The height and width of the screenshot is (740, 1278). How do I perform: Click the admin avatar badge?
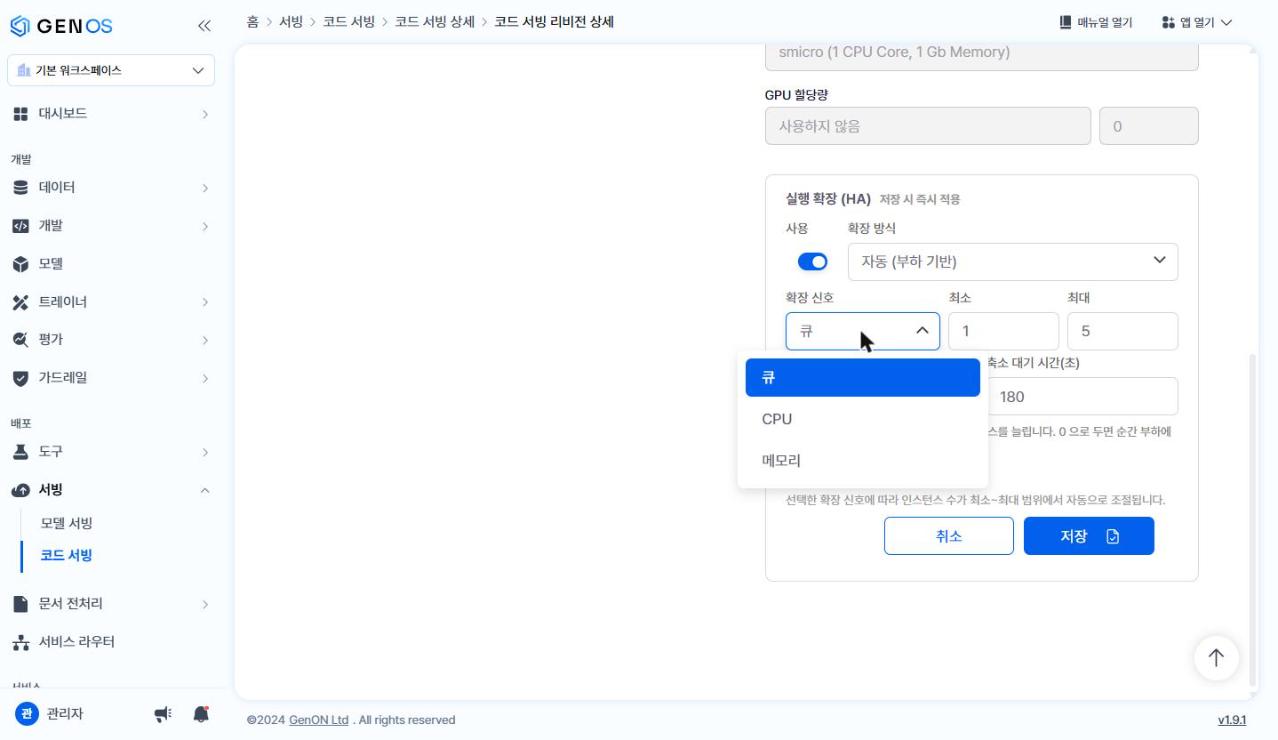pos(27,713)
